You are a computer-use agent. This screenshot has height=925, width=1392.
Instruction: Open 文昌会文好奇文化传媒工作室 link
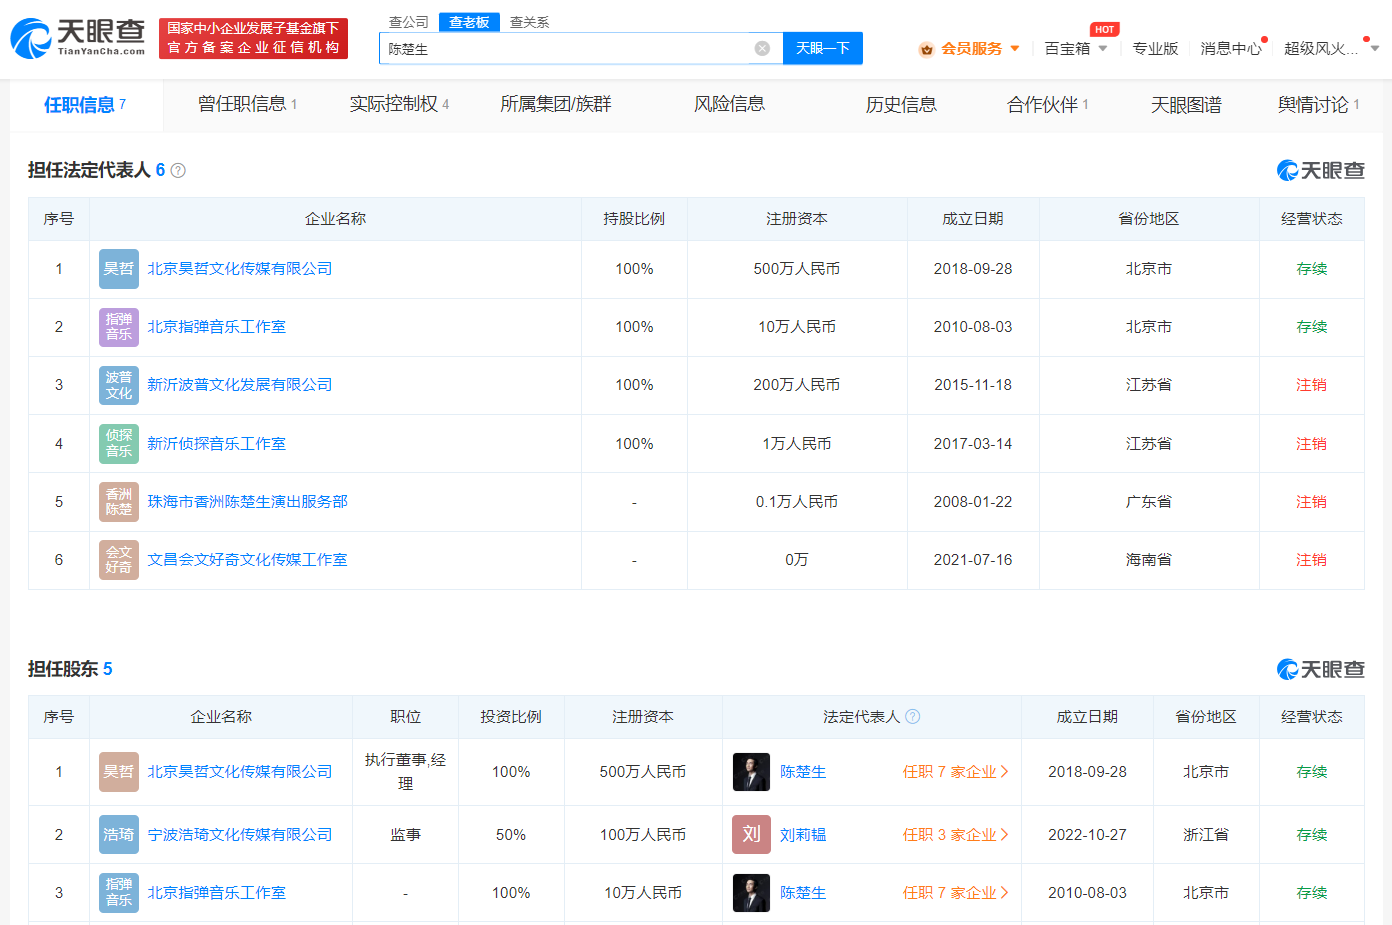pos(247,560)
